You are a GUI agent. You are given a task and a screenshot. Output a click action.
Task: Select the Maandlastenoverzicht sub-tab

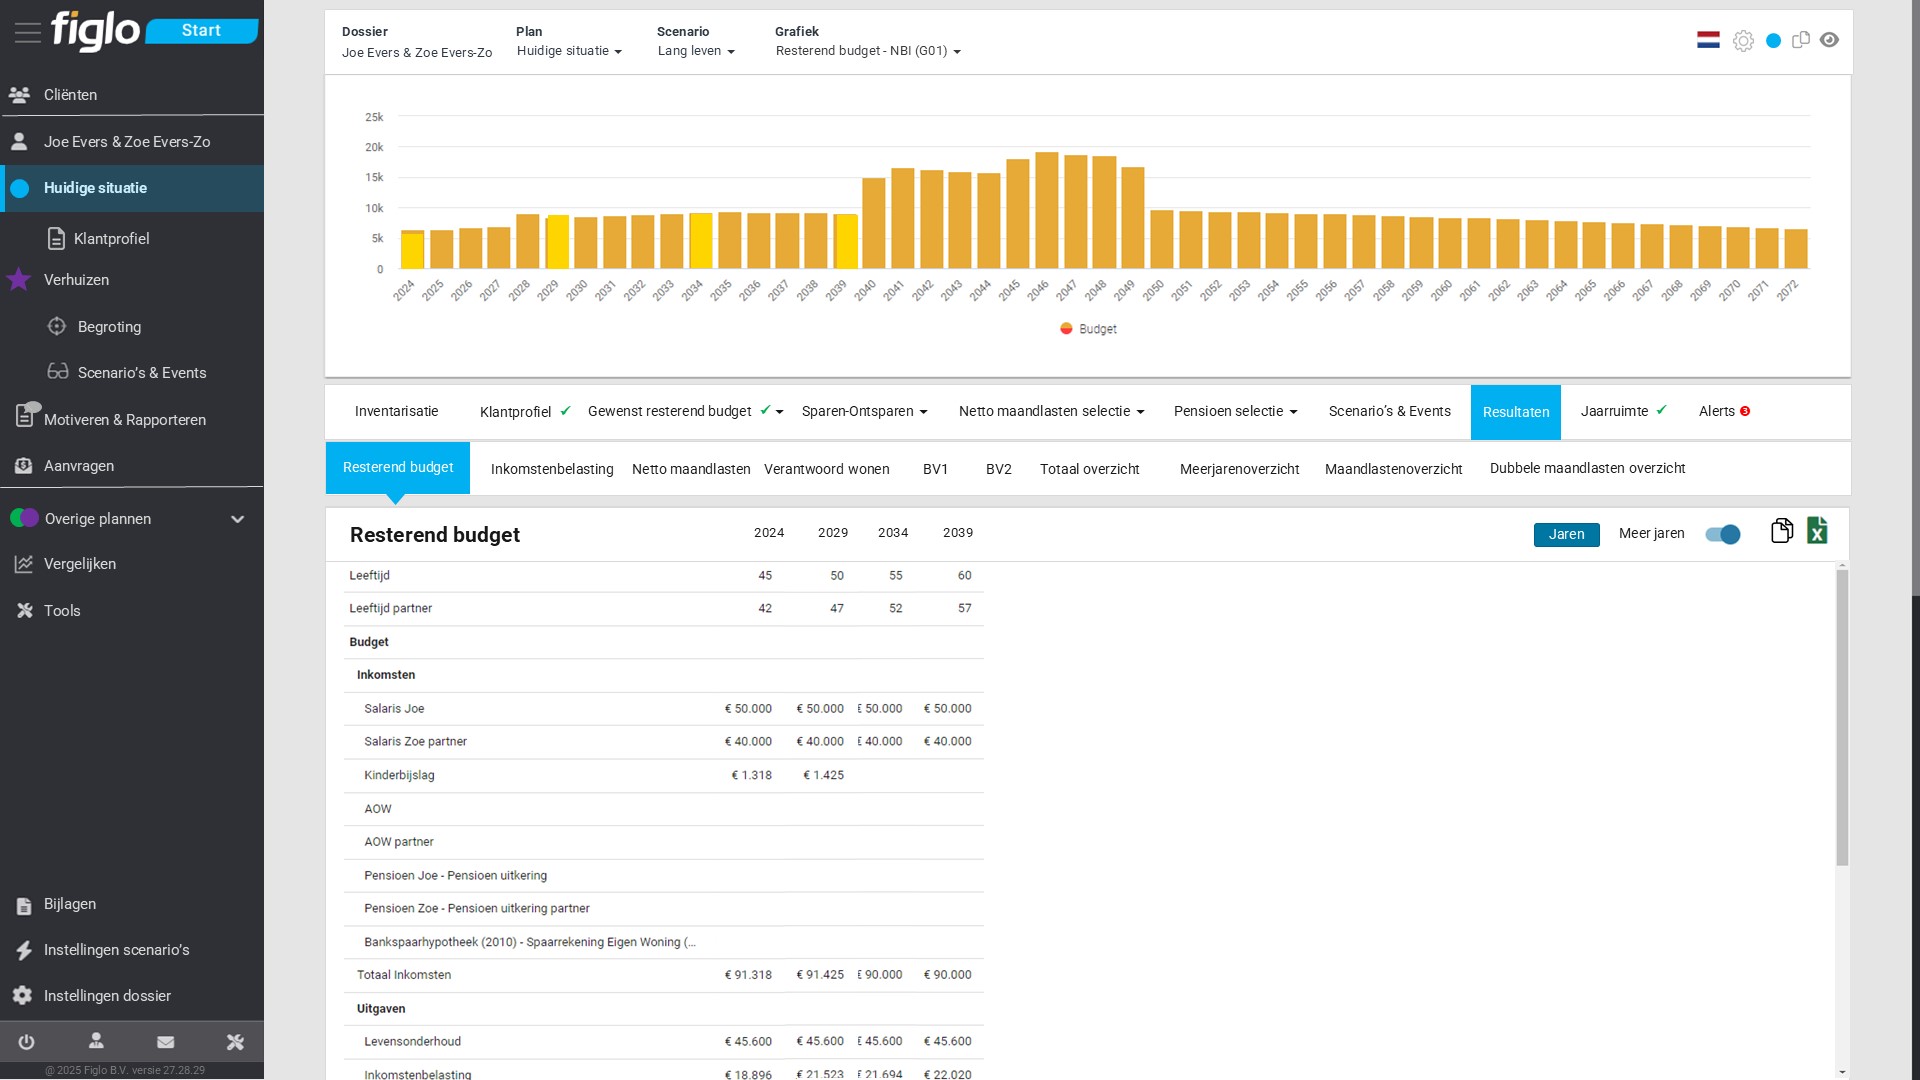coord(1393,469)
